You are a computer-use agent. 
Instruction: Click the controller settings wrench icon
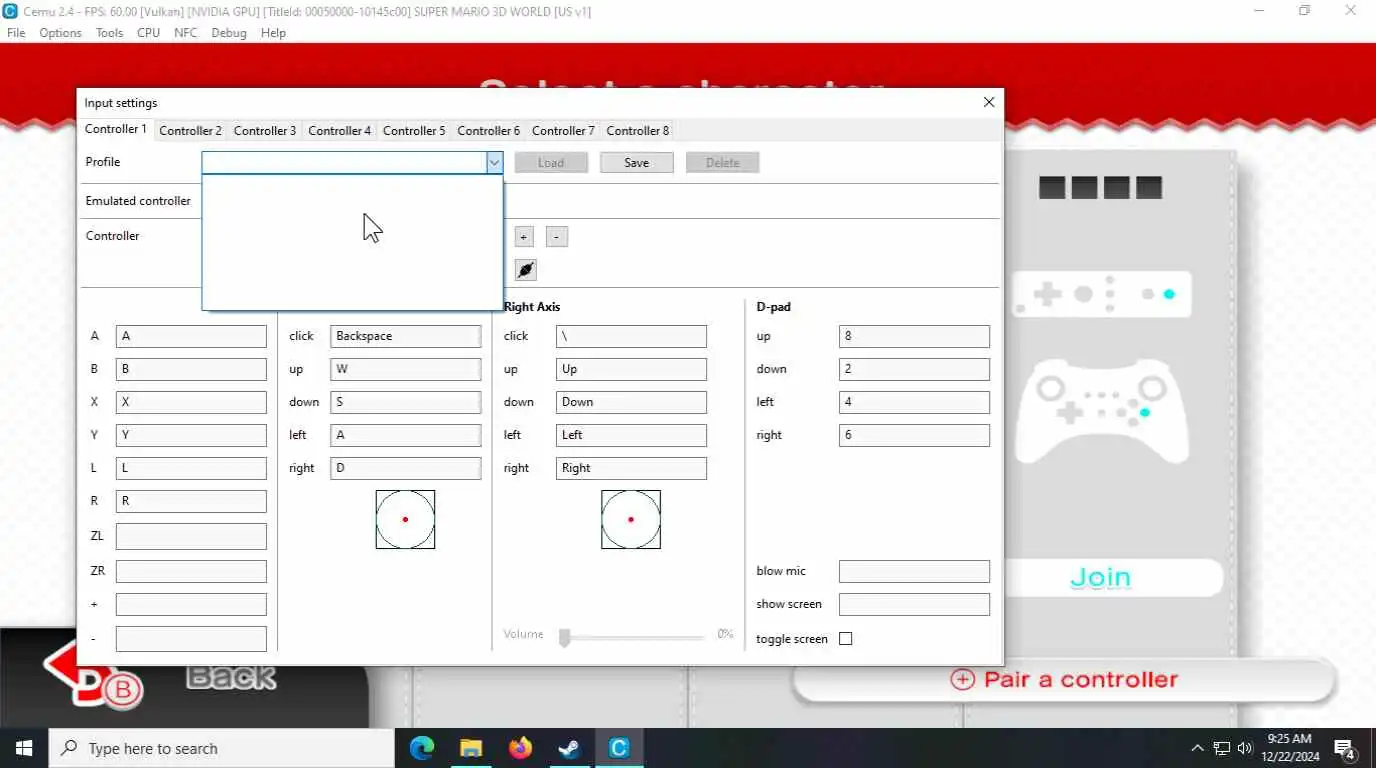(526, 270)
